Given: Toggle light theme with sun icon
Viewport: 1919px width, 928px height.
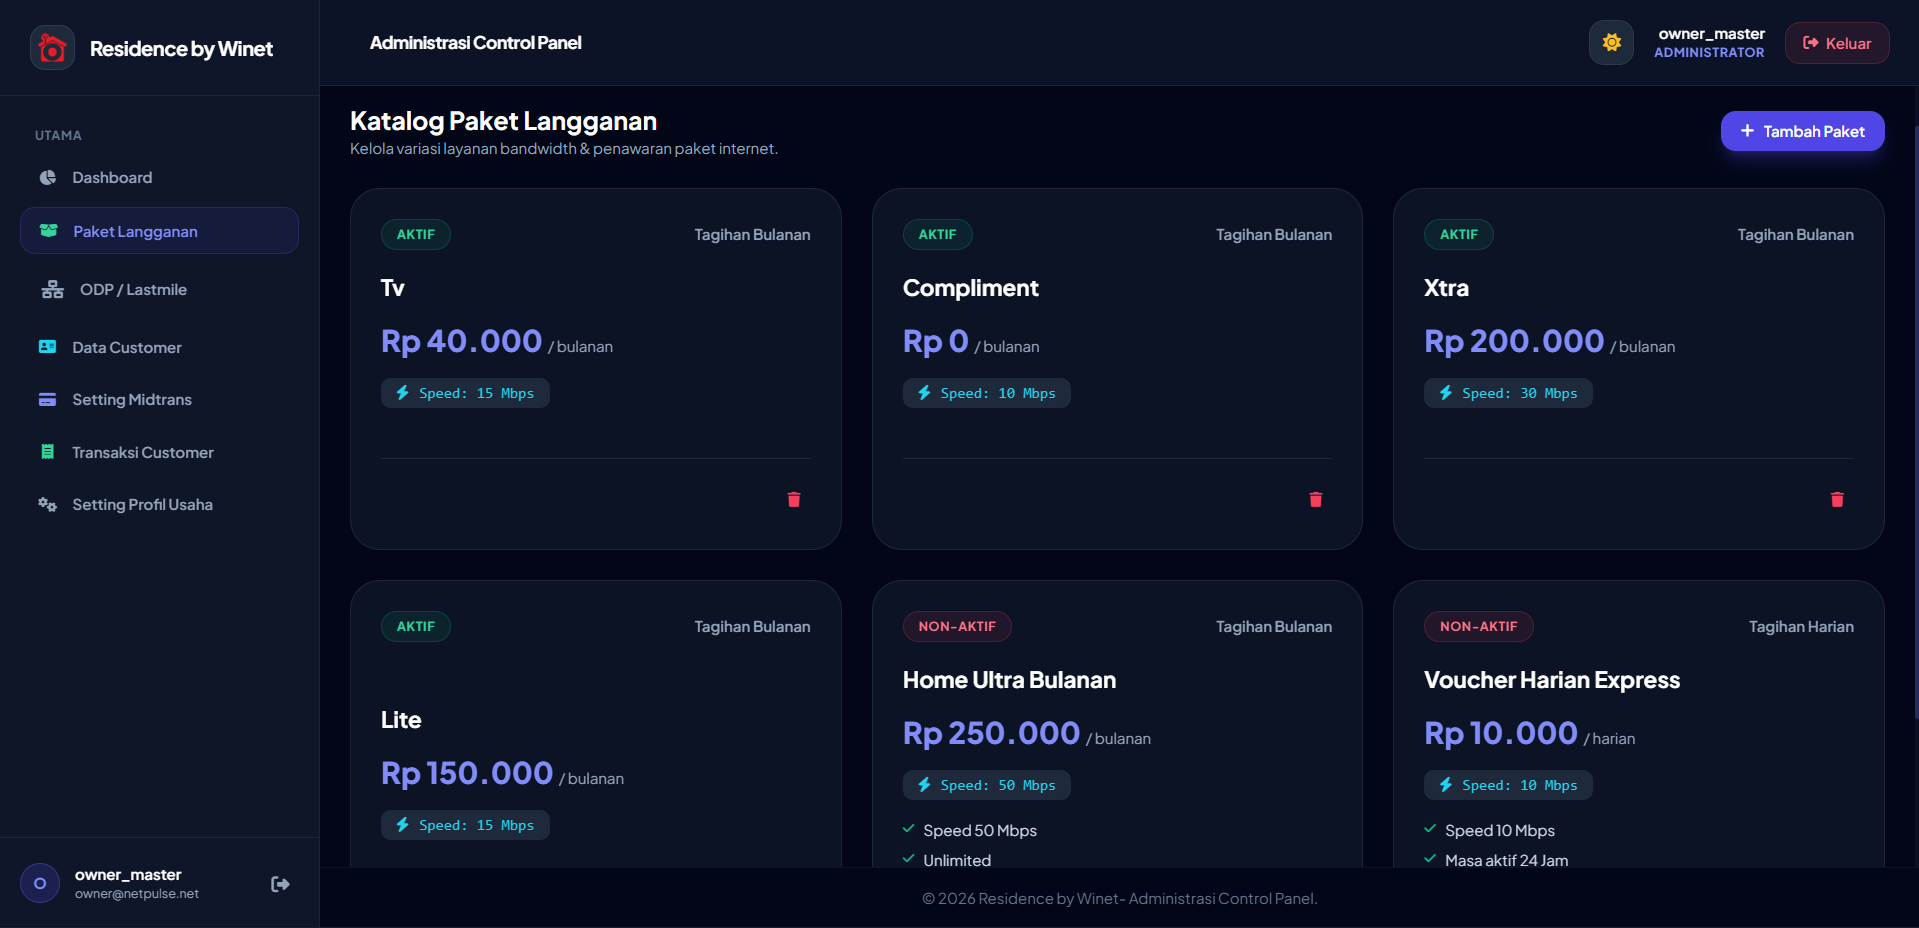Looking at the screenshot, I should [x=1611, y=43].
